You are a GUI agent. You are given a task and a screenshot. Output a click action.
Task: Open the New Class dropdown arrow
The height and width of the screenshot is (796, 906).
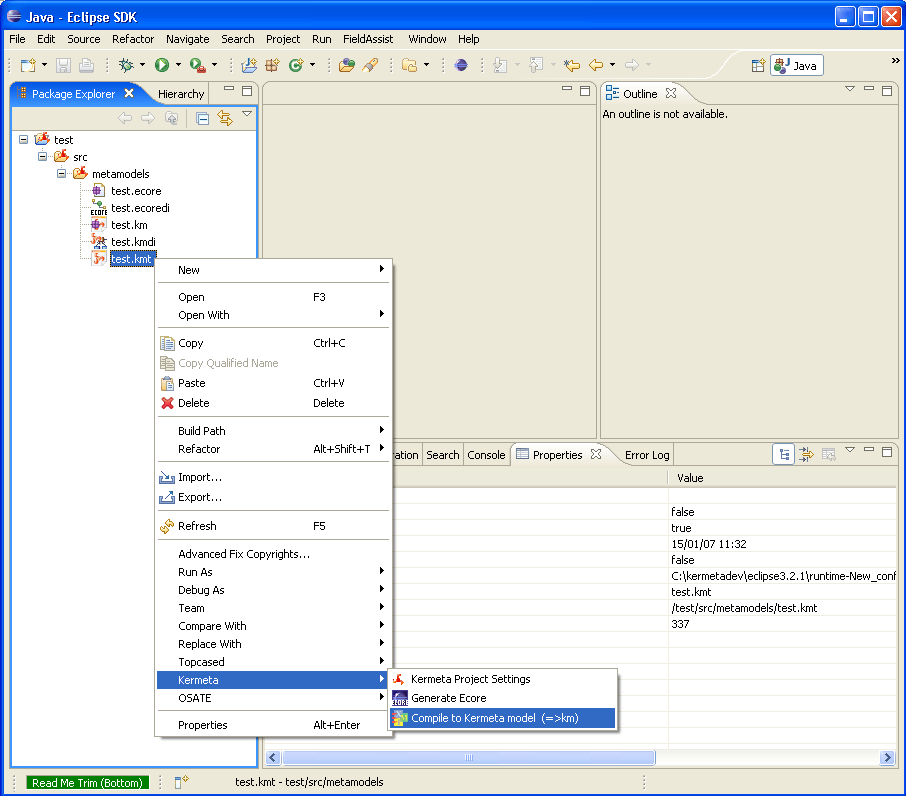[x=313, y=65]
